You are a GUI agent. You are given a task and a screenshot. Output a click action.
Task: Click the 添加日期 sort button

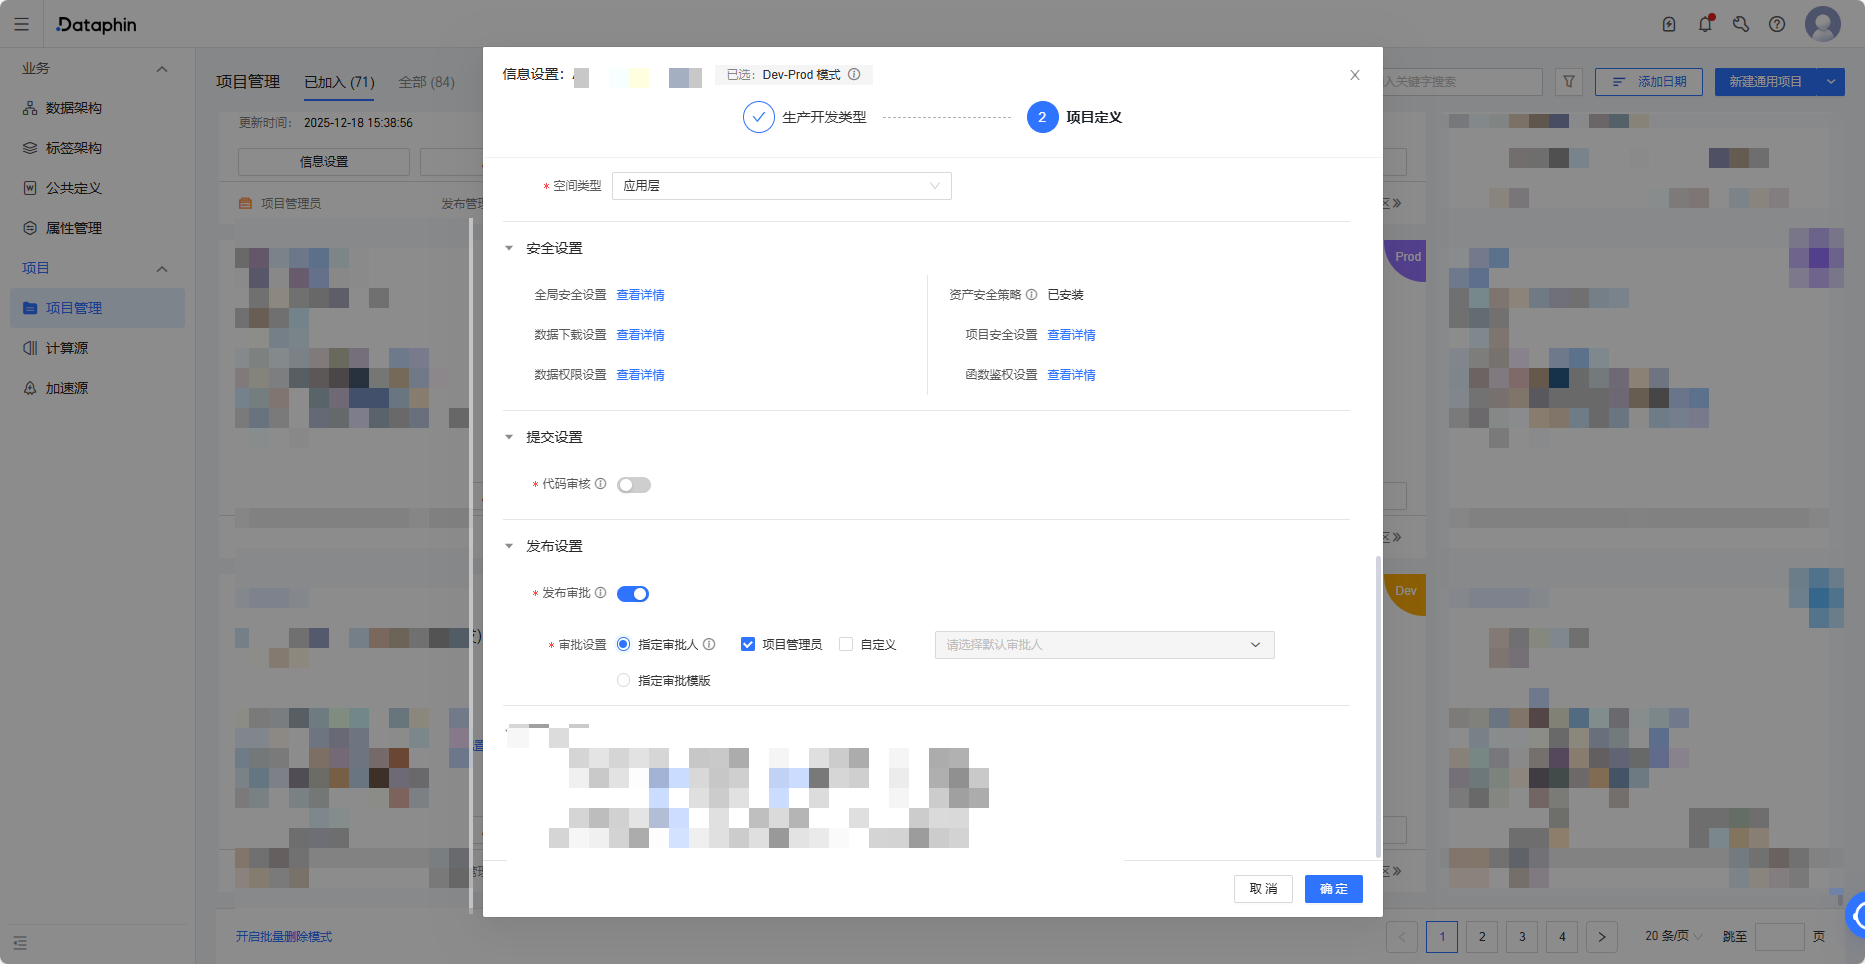click(1649, 82)
